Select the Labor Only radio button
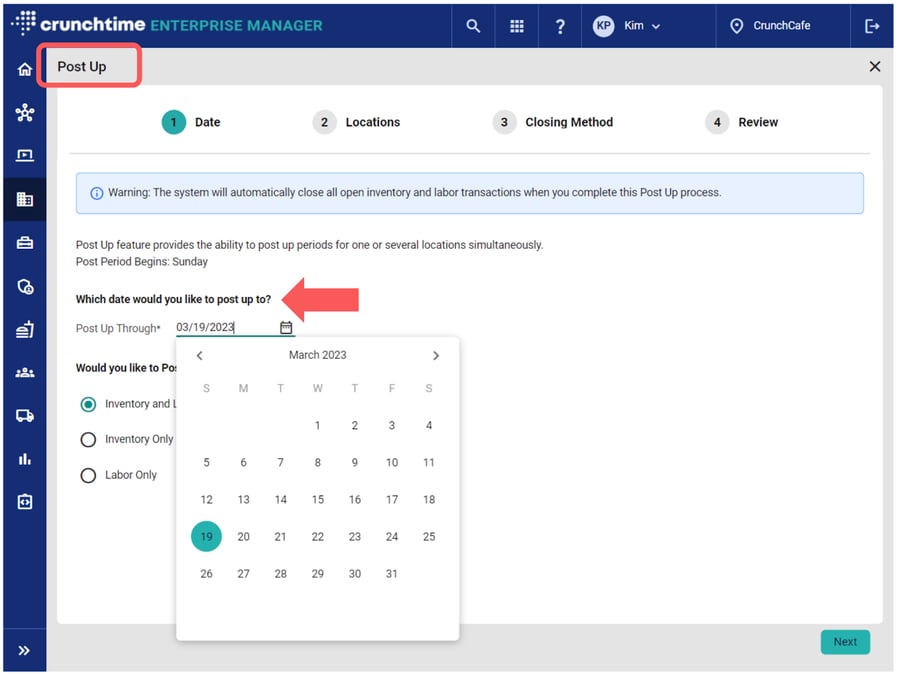Screen dimensions: 899x674 87,475
